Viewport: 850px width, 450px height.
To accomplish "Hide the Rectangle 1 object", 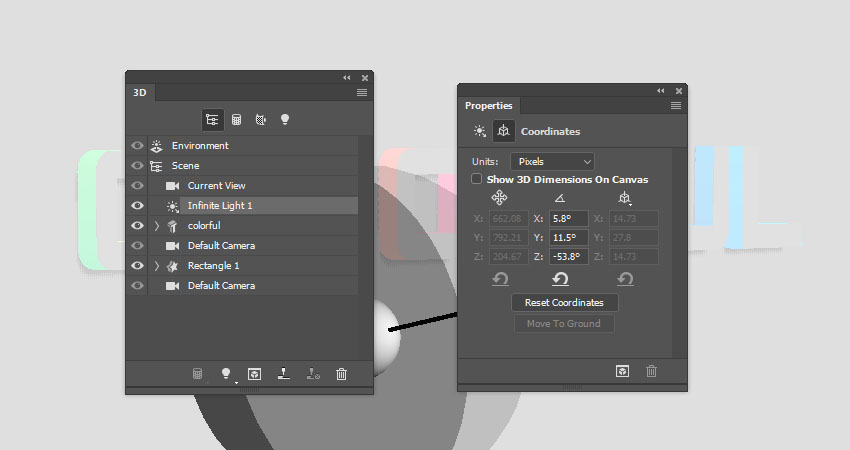I will 137,266.
